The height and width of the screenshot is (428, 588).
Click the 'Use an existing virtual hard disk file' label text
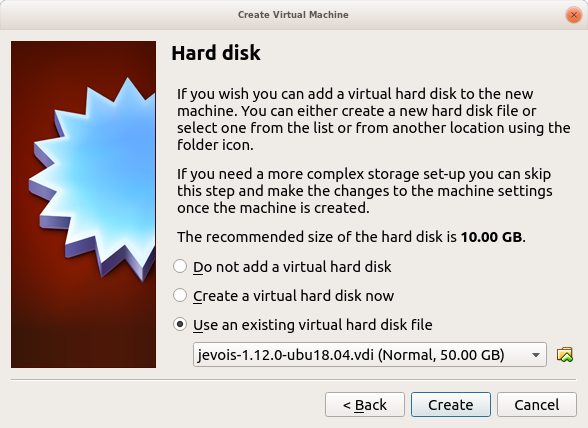point(313,324)
